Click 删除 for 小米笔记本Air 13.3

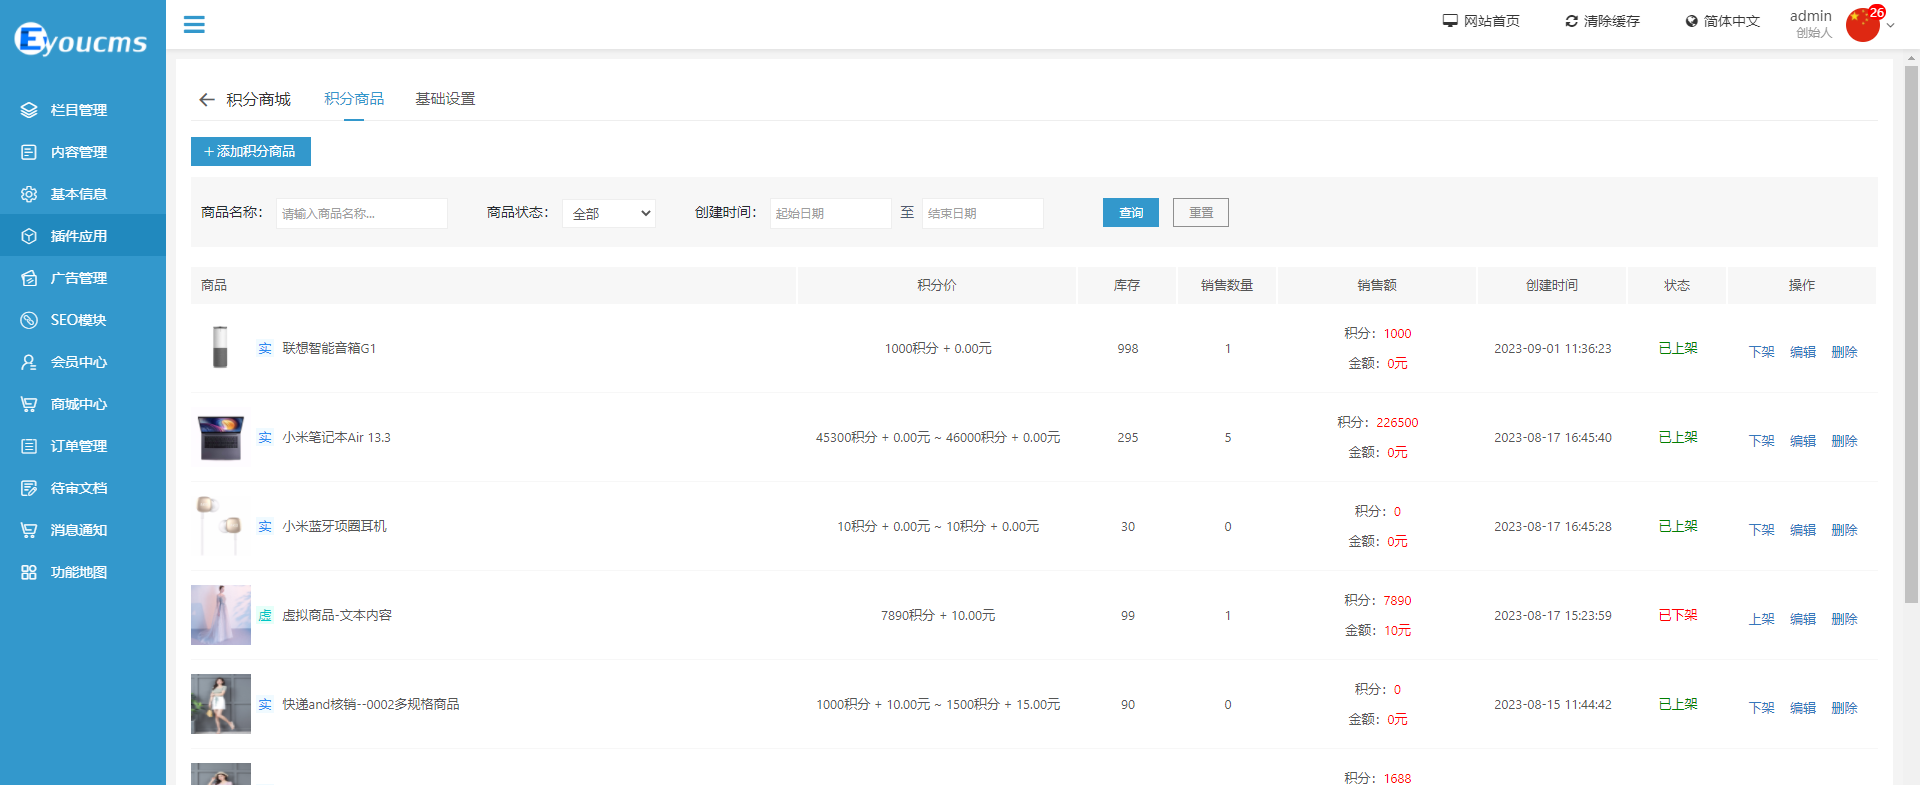tap(1844, 441)
